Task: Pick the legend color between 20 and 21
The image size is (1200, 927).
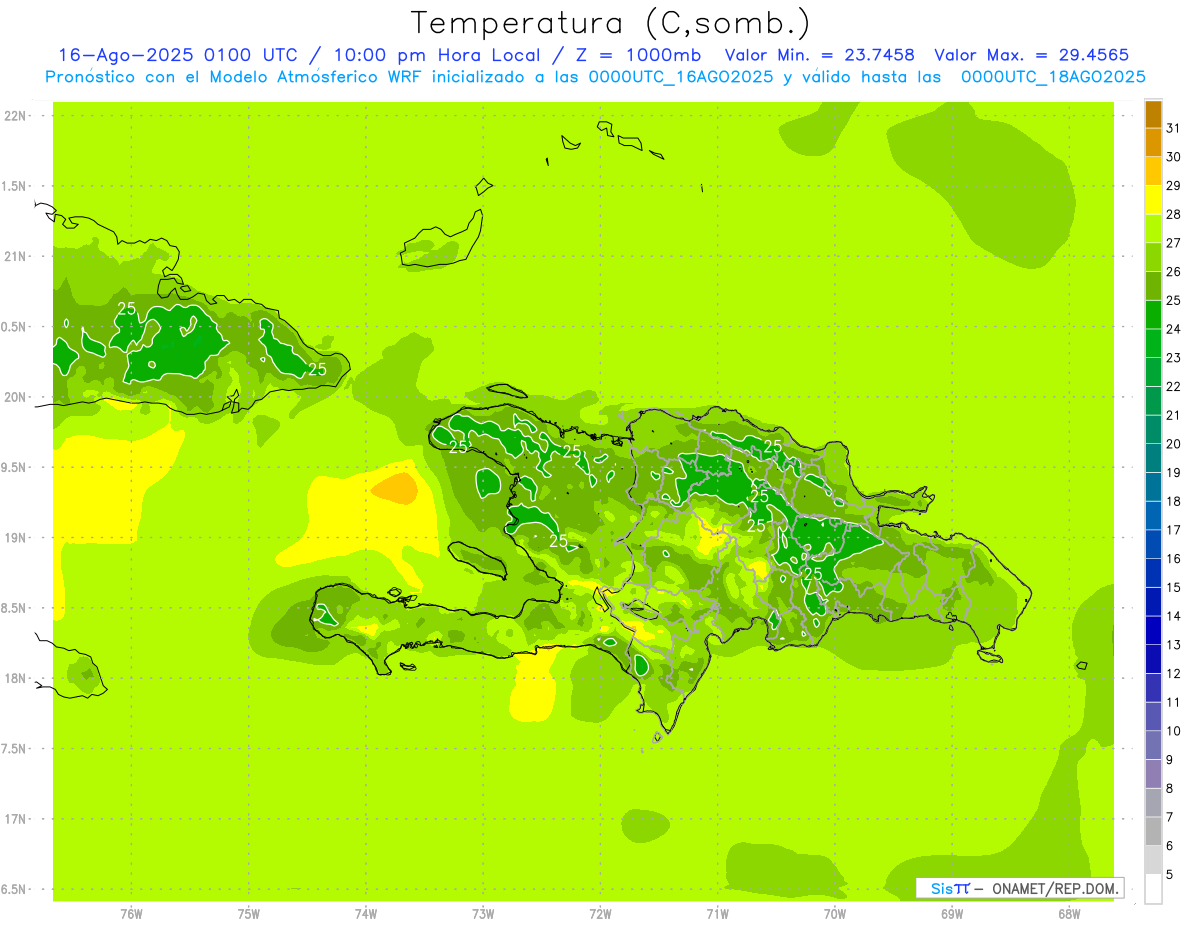Action: pos(1153,429)
